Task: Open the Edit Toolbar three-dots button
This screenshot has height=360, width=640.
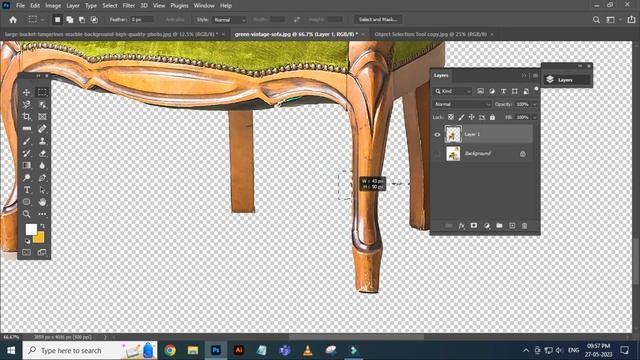Action: 42,214
